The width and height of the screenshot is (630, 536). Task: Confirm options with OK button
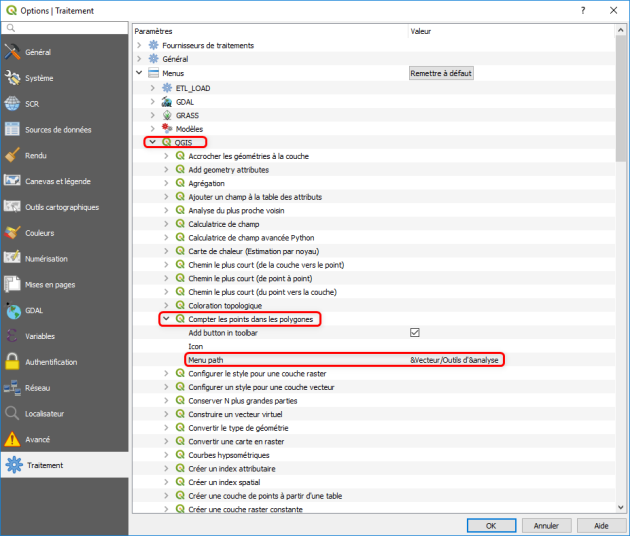point(491,526)
